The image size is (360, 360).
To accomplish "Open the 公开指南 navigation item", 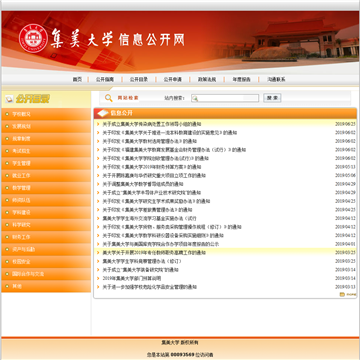I will (x=105, y=80).
